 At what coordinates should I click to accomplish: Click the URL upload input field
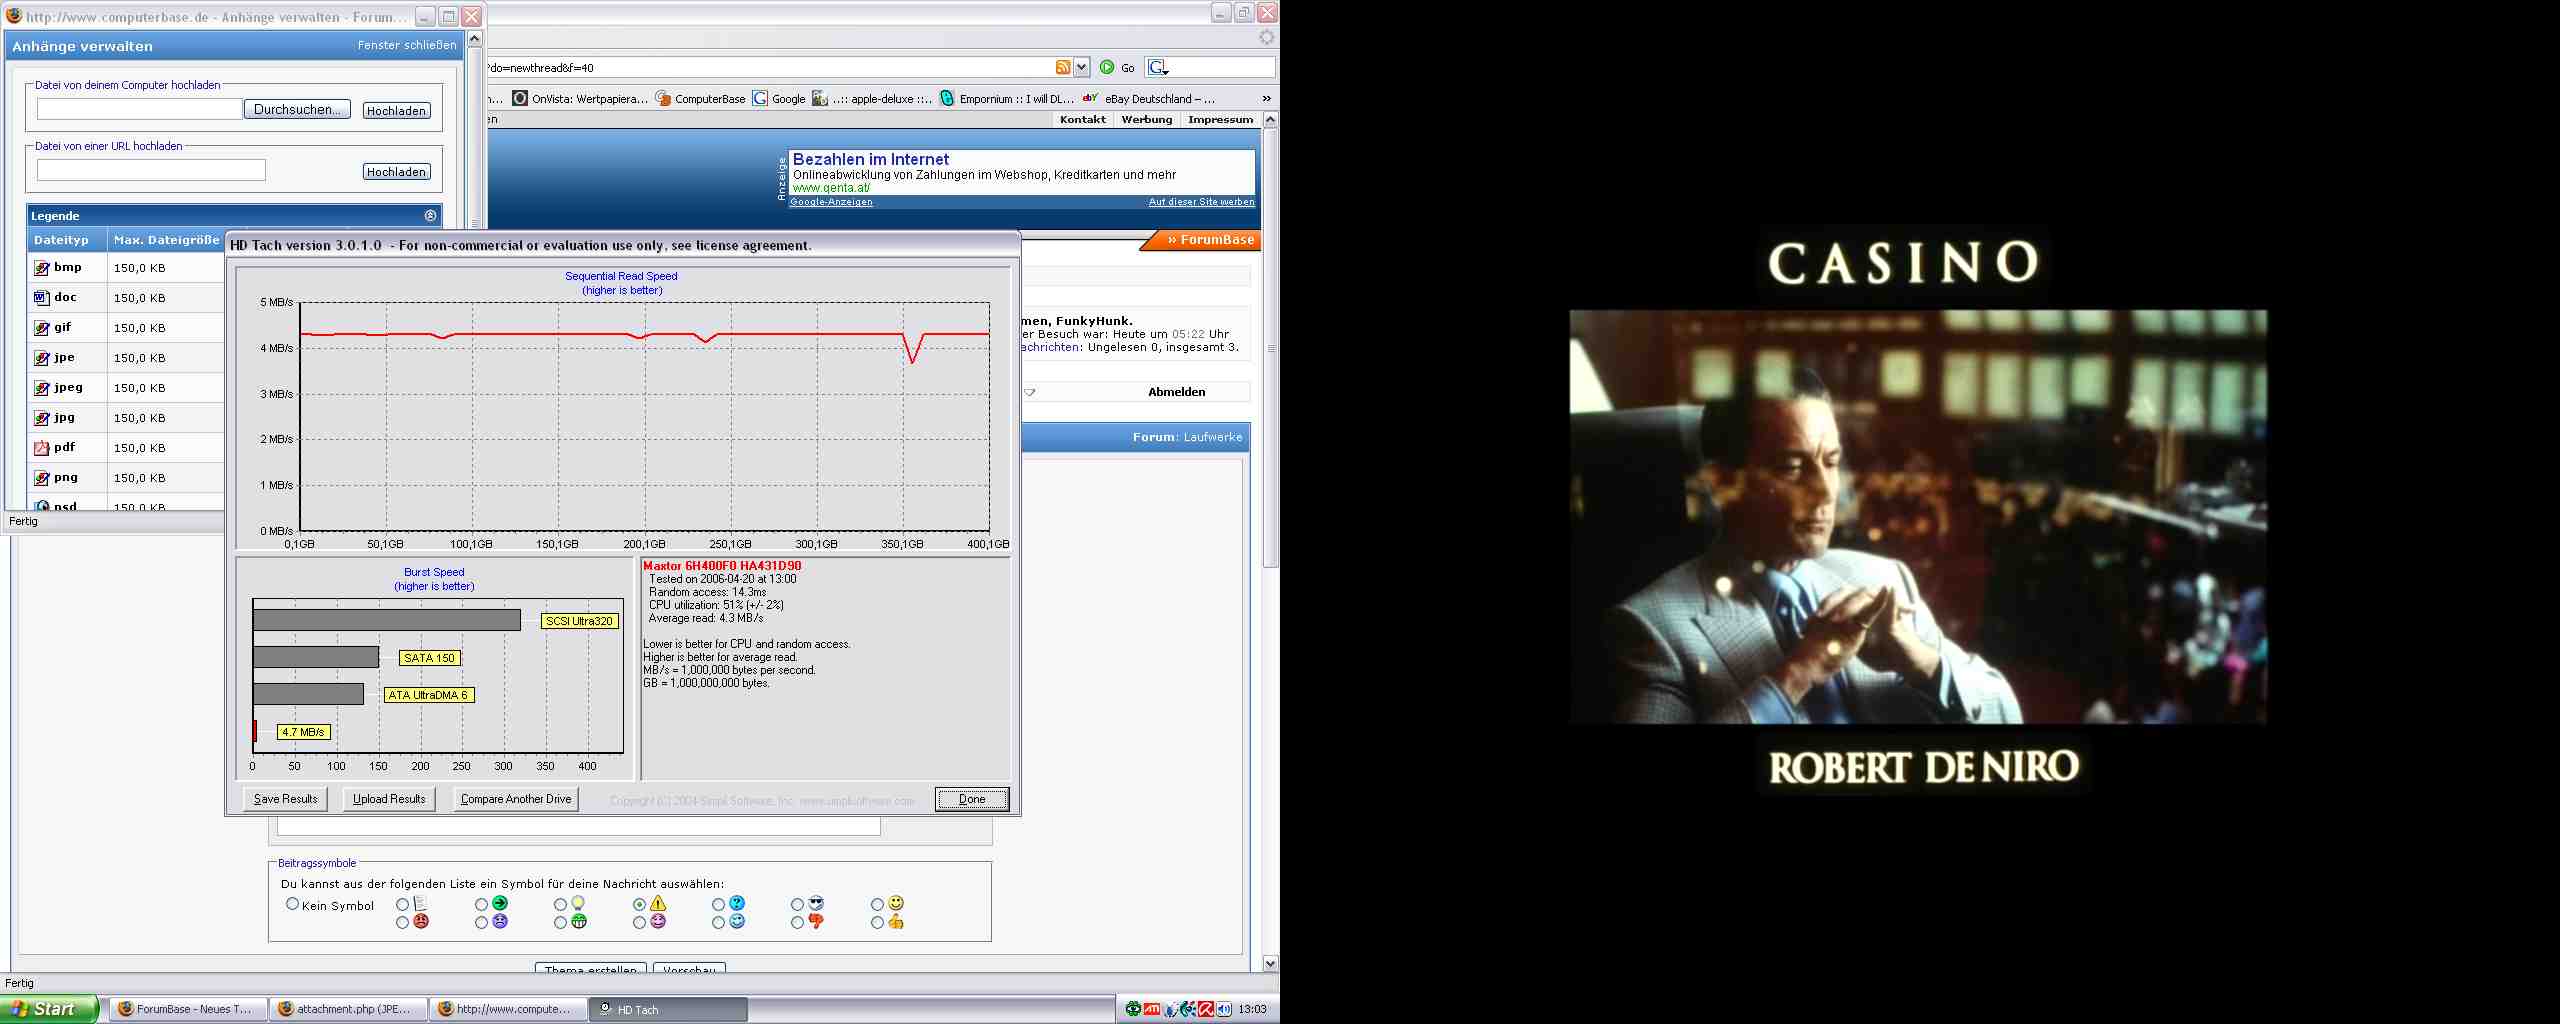pyautogui.click(x=151, y=170)
